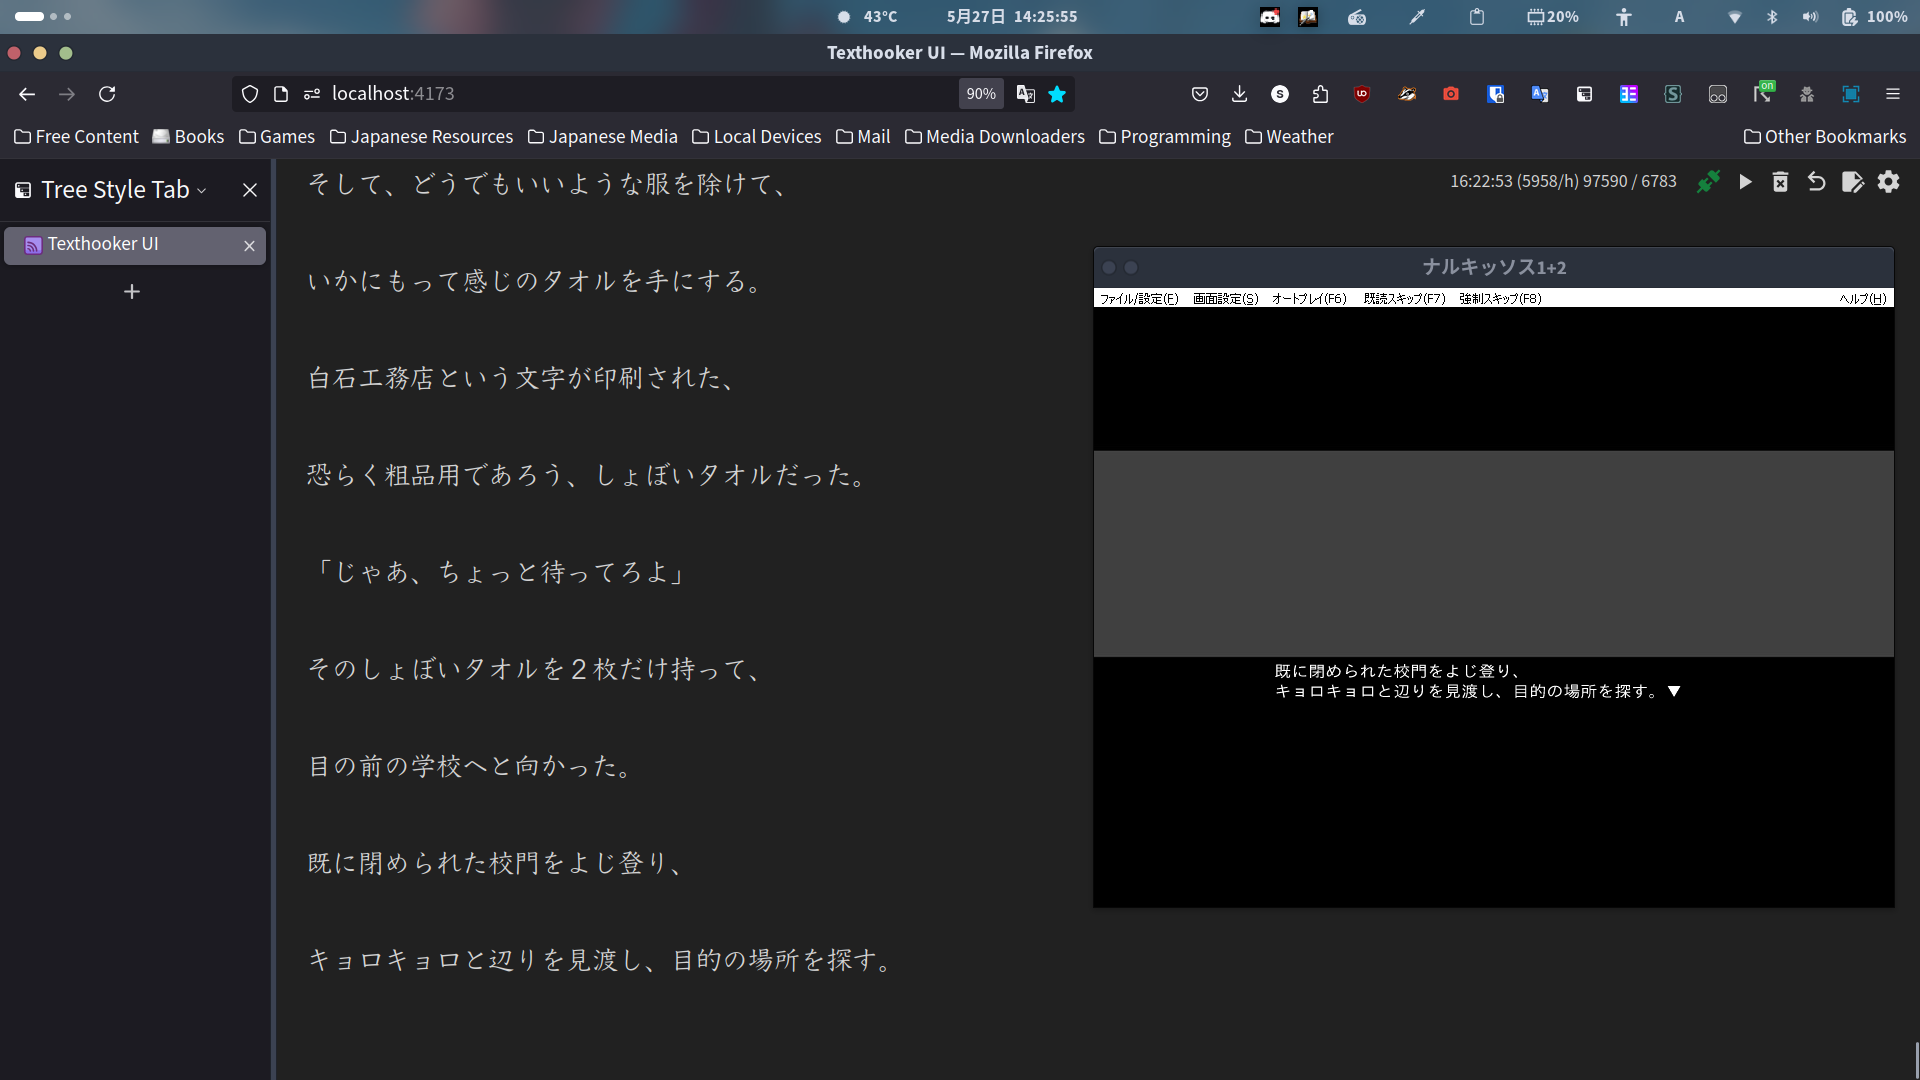Screen dimensions: 1920x1080
Task: Open the game's 画面設定(S) menu
Action: click(x=1225, y=299)
